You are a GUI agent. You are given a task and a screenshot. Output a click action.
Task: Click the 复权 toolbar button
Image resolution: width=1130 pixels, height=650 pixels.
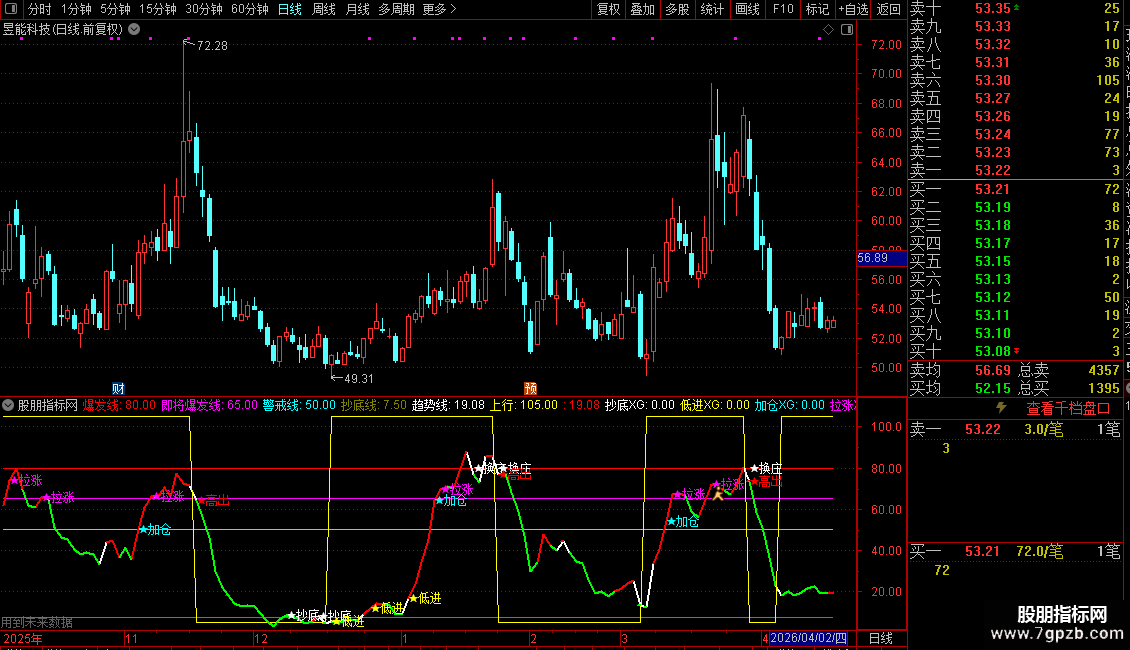point(608,10)
